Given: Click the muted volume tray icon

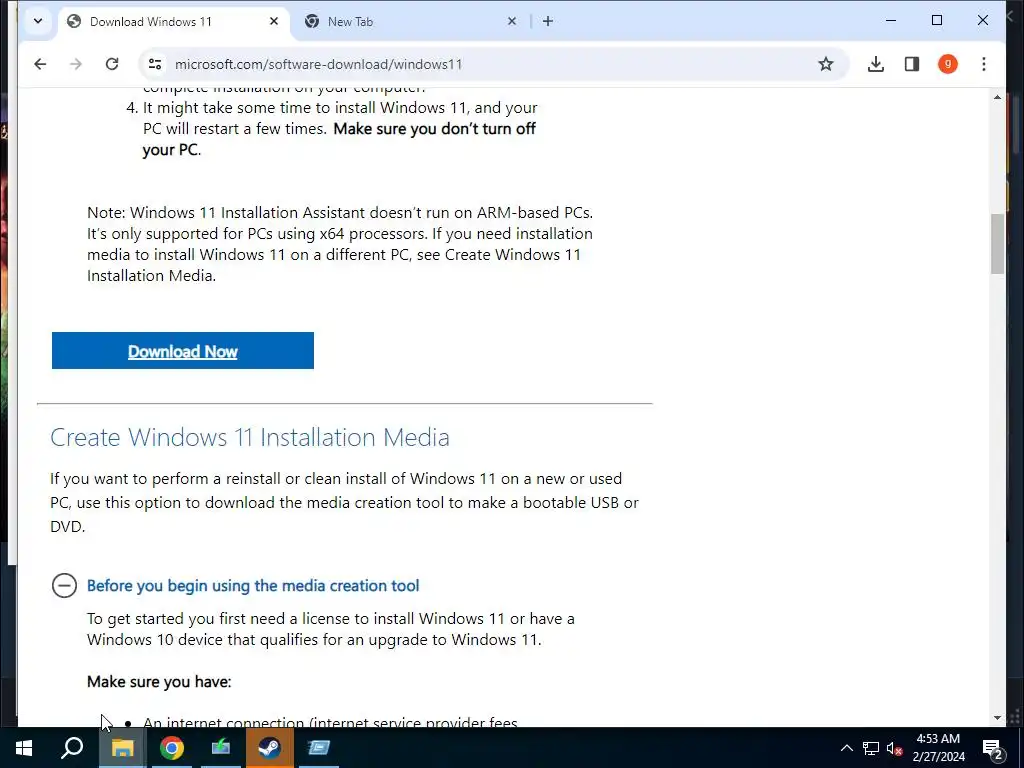Looking at the screenshot, I should pos(894,748).
